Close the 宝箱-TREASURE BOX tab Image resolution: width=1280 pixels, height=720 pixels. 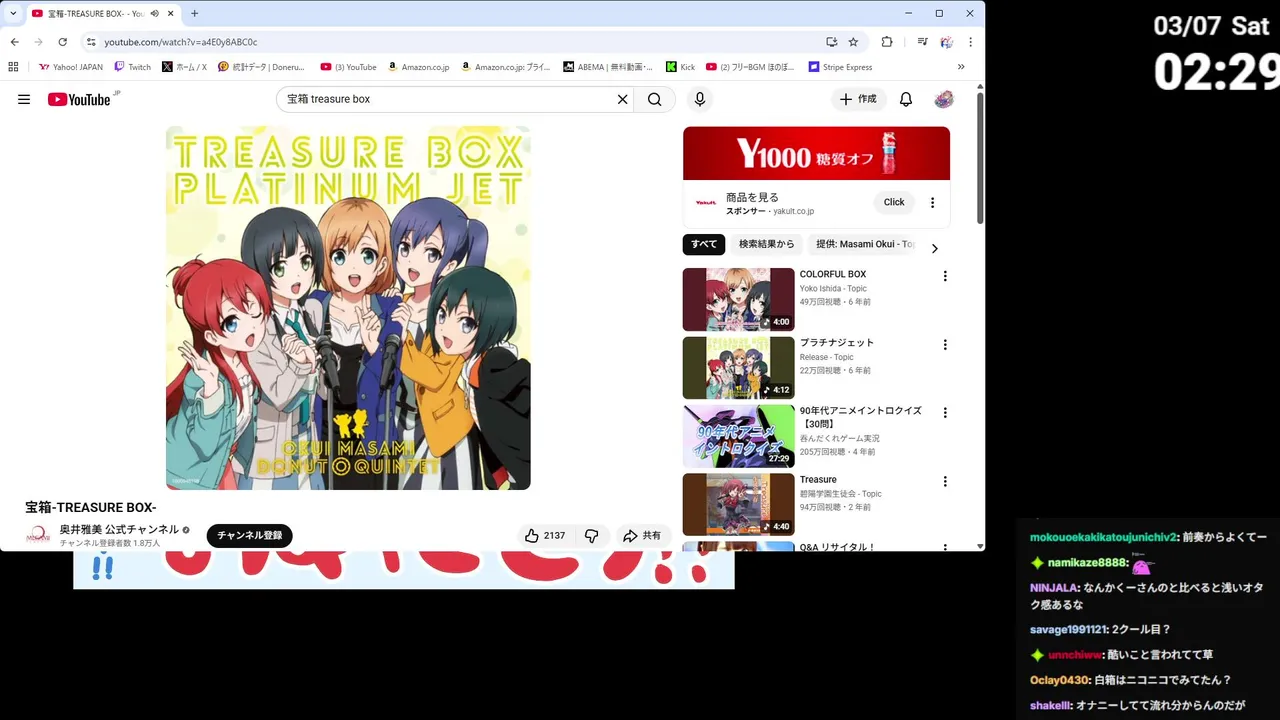[x=171, y=14]
